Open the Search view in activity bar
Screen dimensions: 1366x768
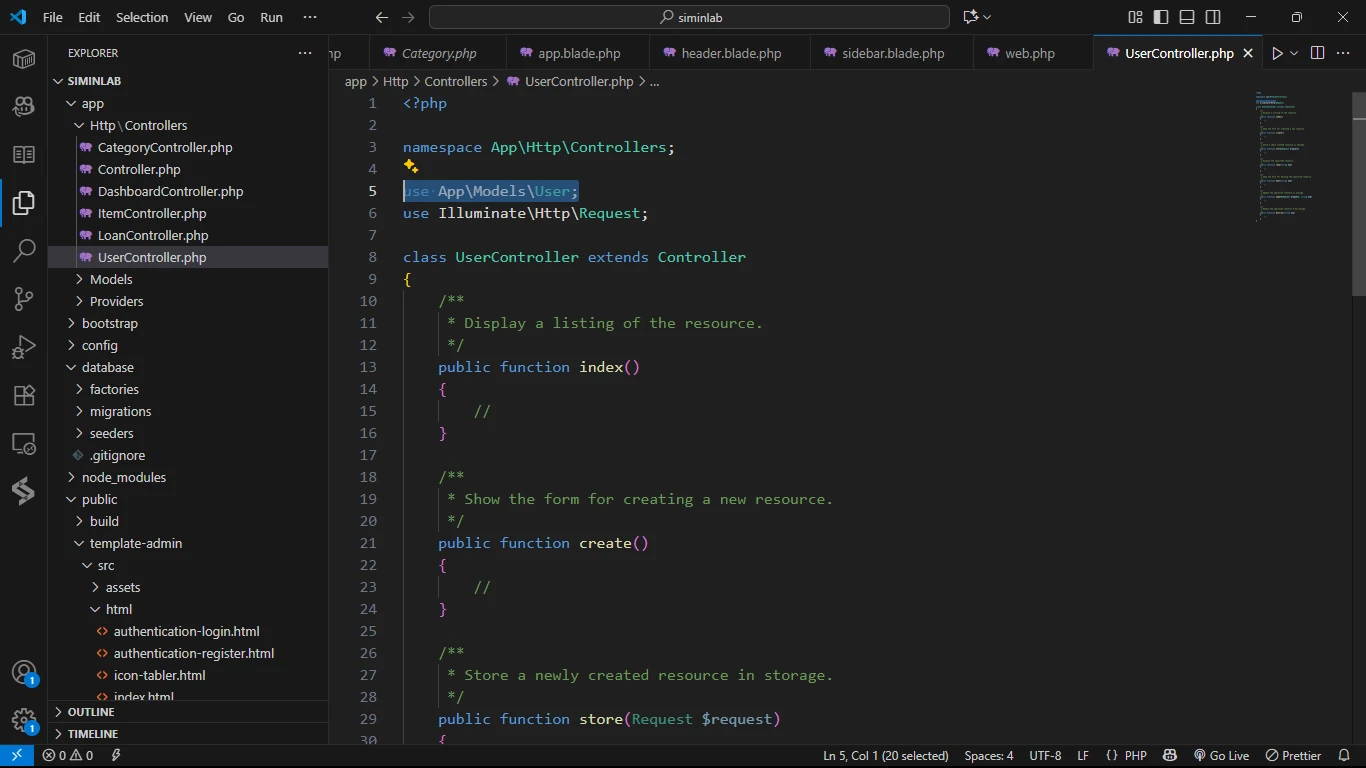[24, 251]
